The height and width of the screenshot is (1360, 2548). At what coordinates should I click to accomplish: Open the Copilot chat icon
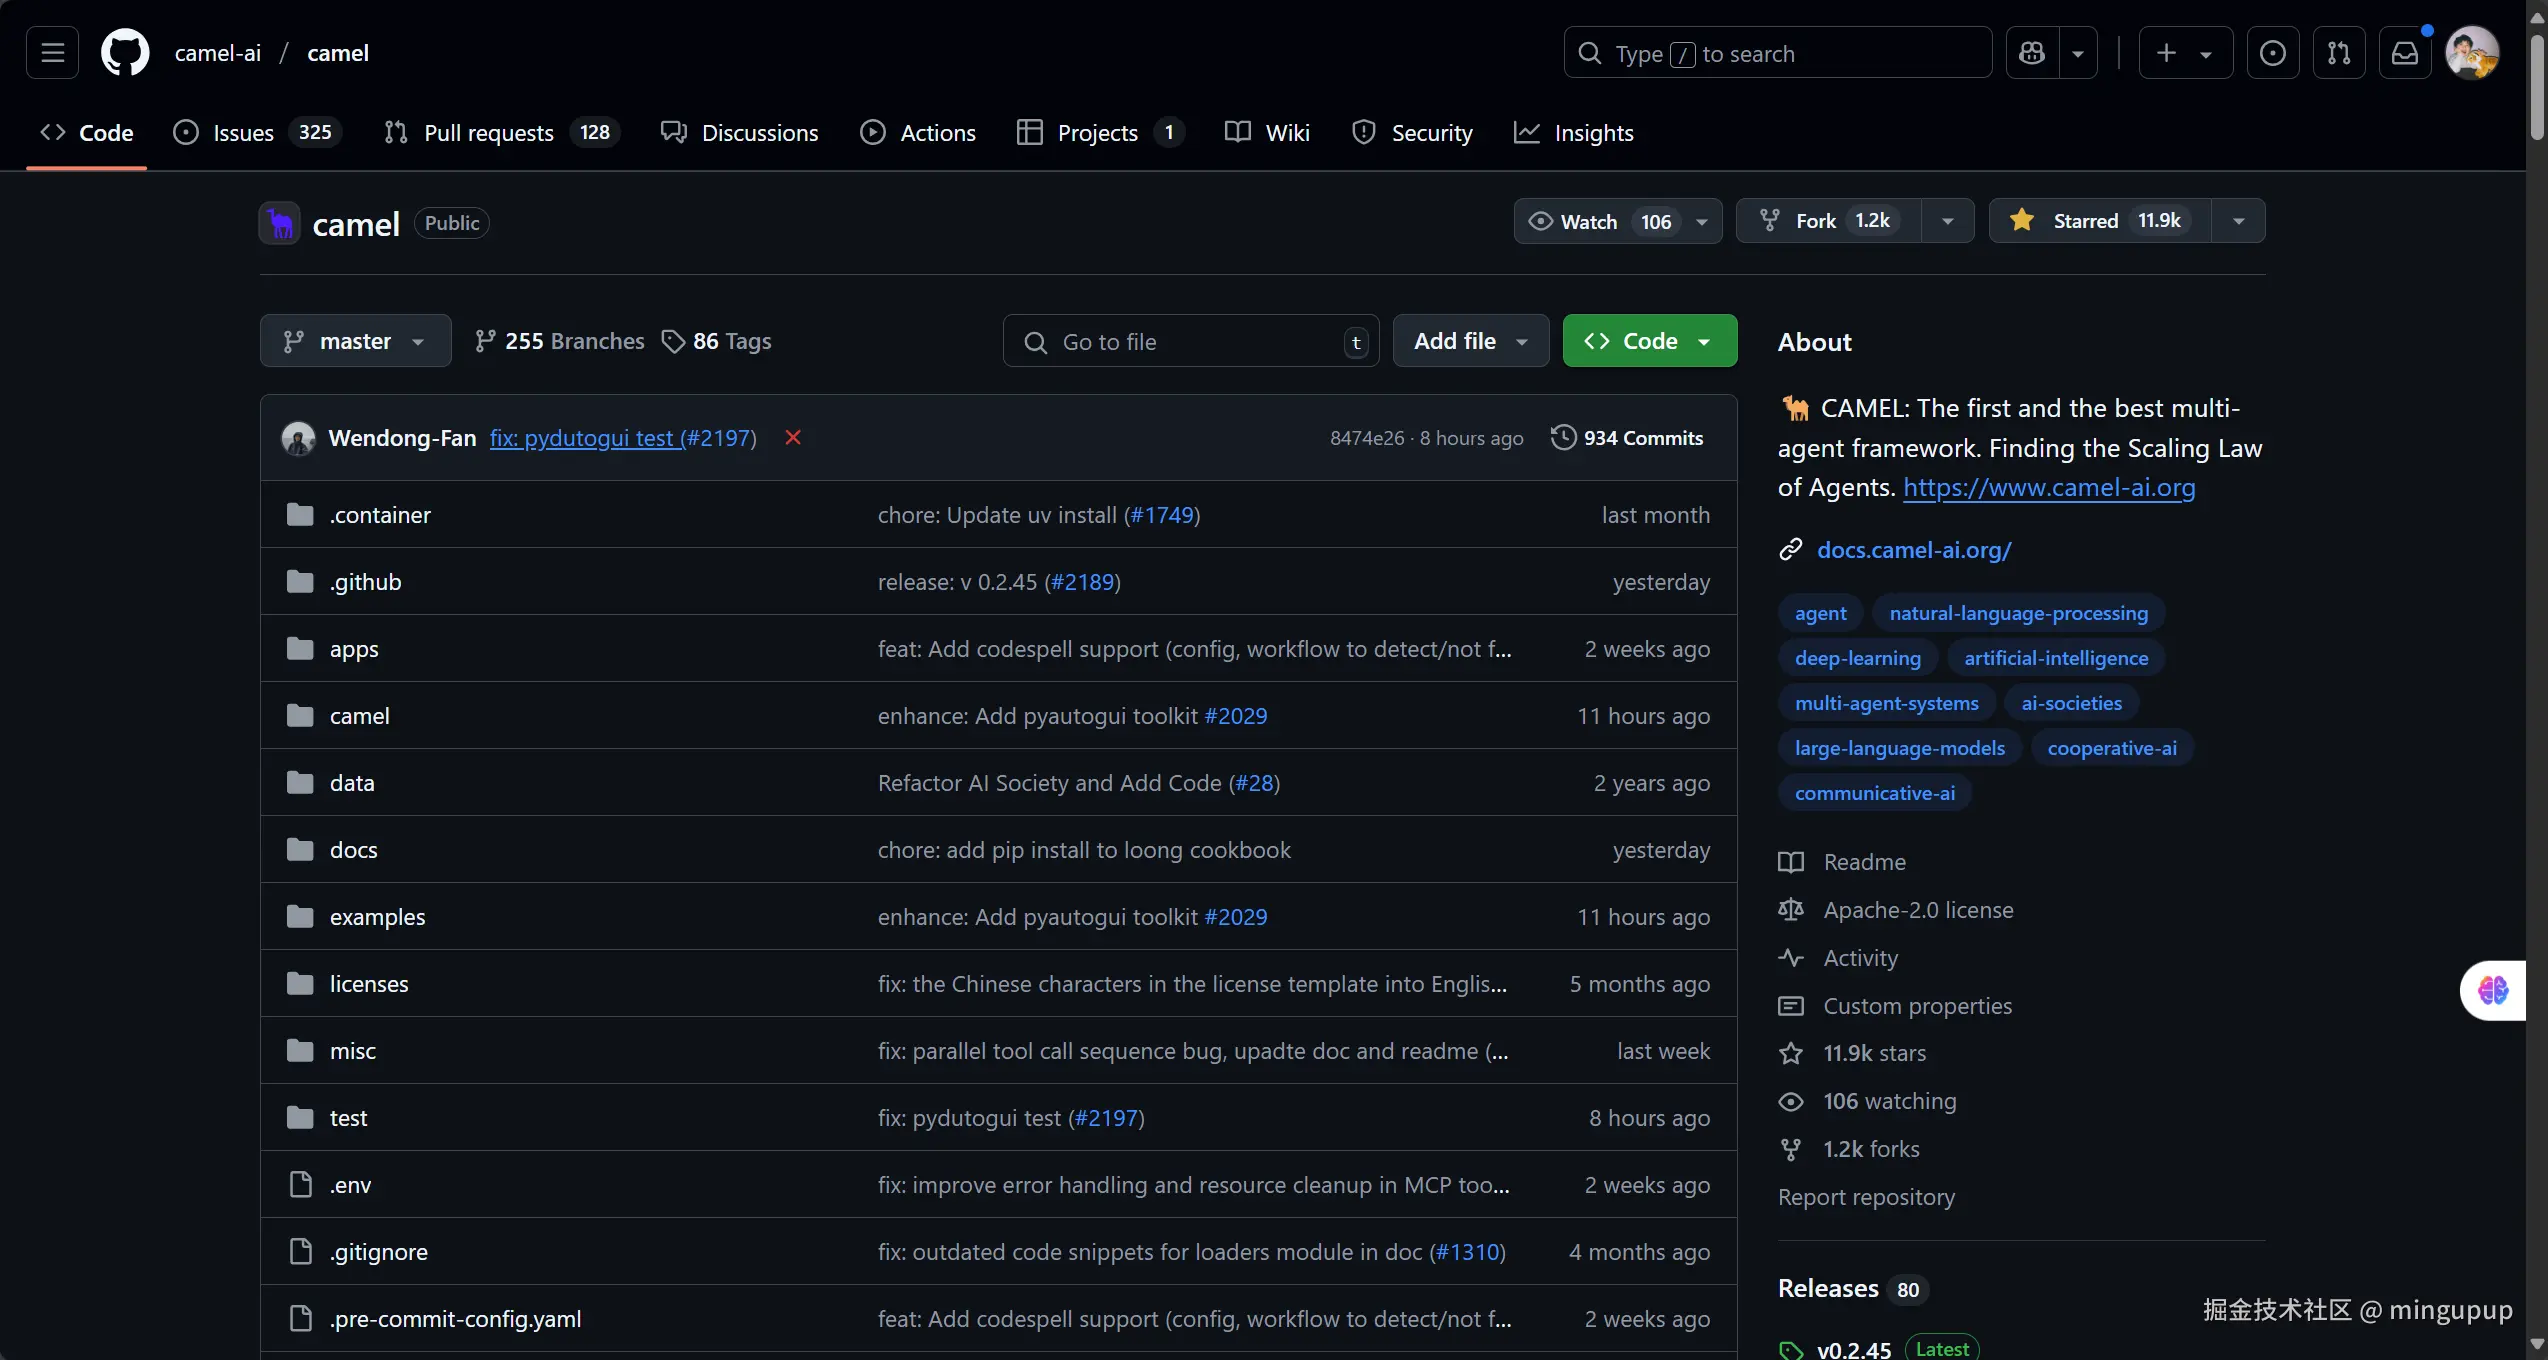2032,53
